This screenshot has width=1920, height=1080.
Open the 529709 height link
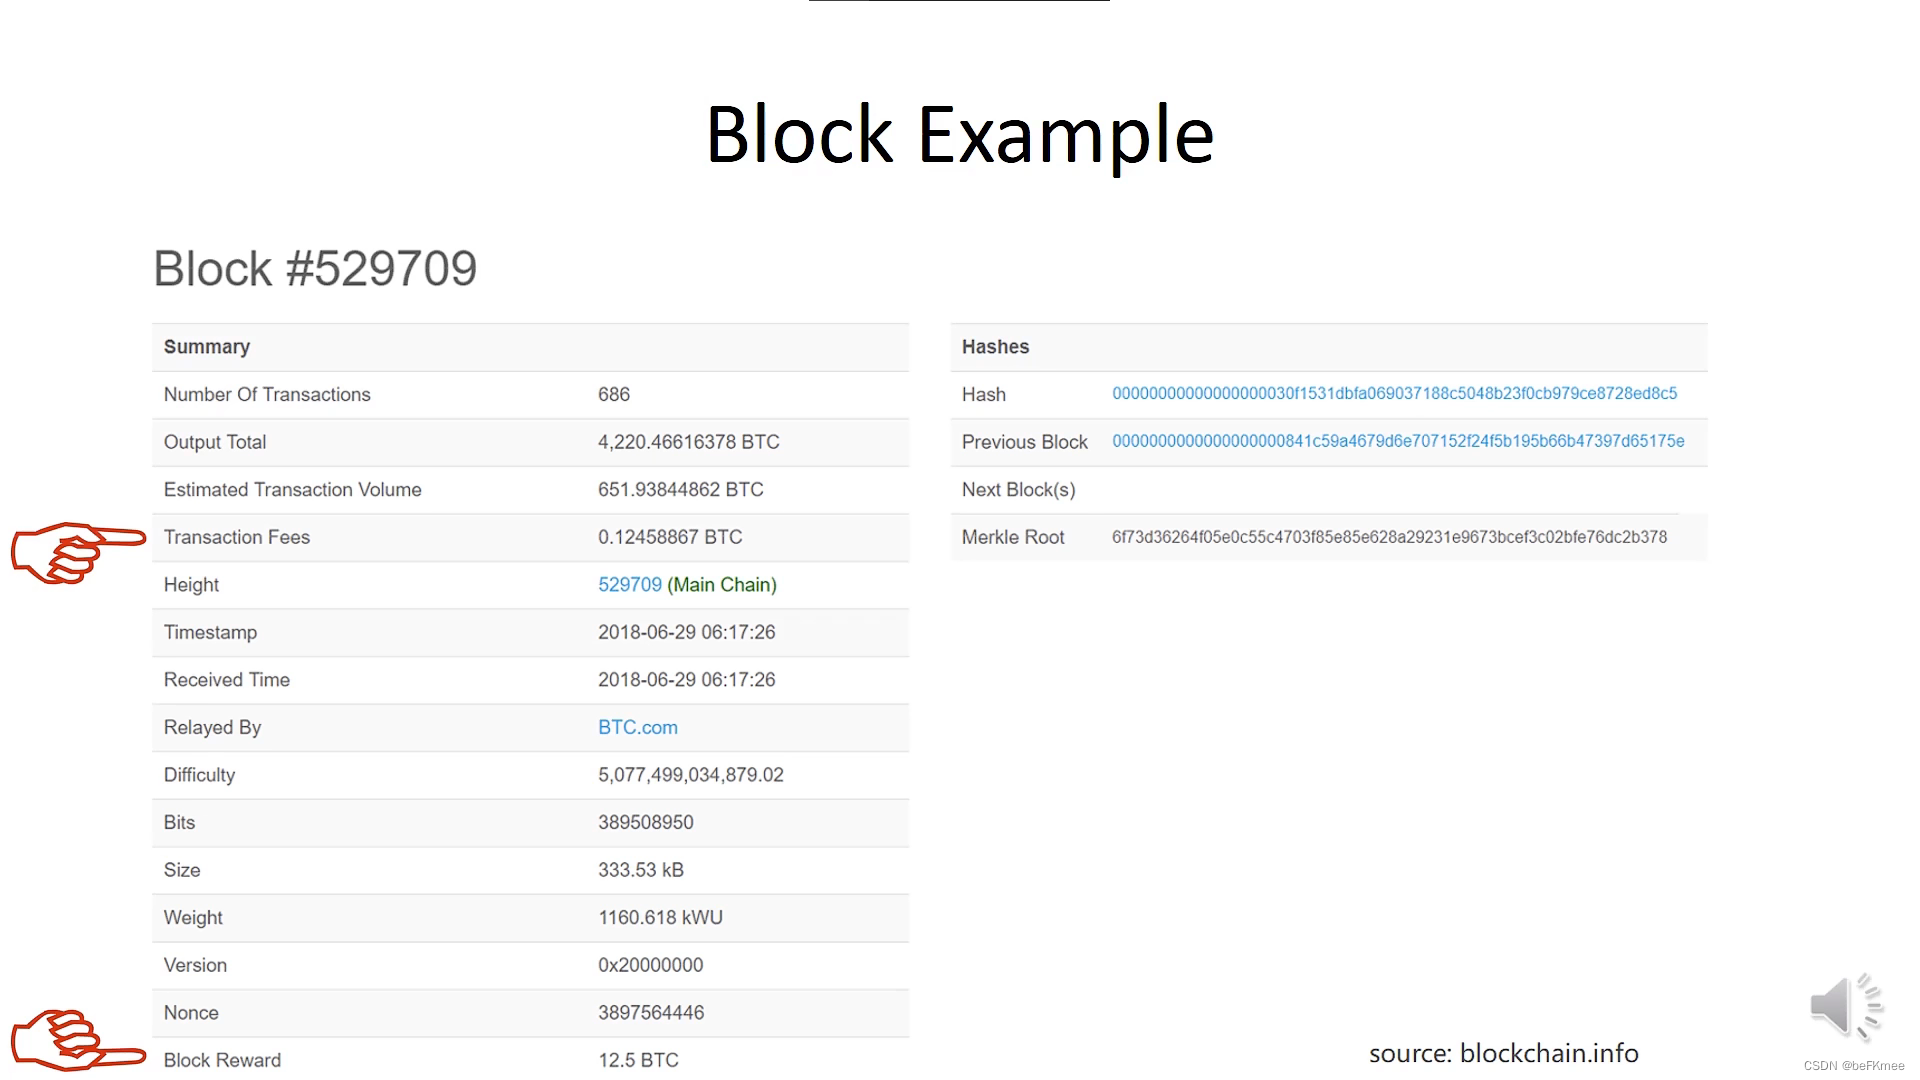coord(630,585)
